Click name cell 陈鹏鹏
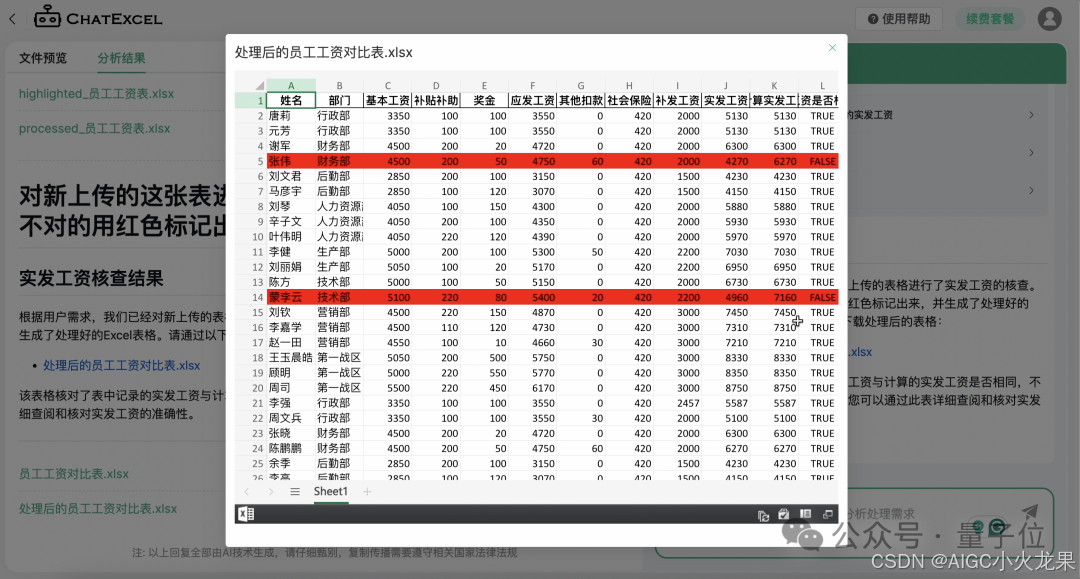 coord(291,448)
